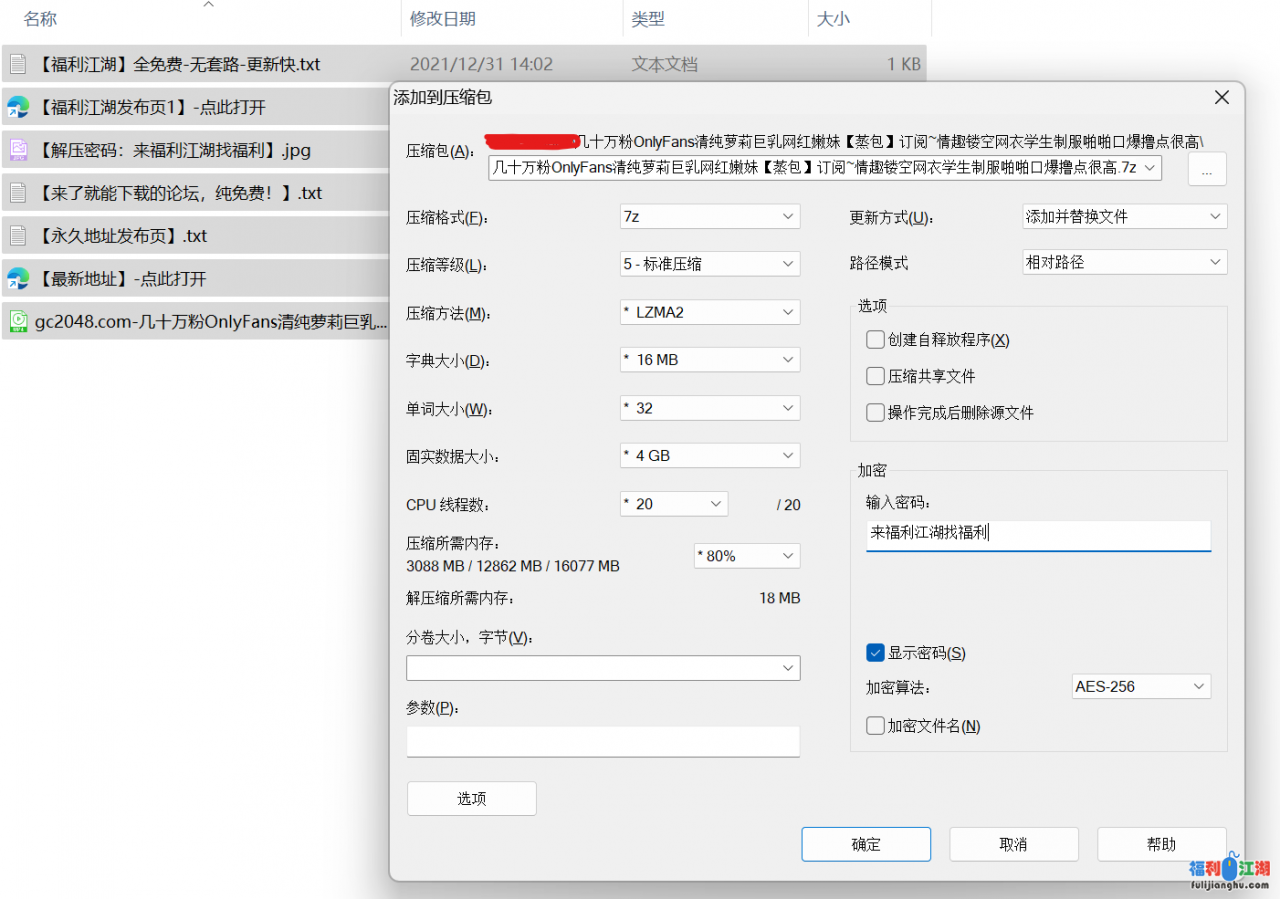Click the icon for 【来了就能下载的论坛】 text file

point(17,193)
